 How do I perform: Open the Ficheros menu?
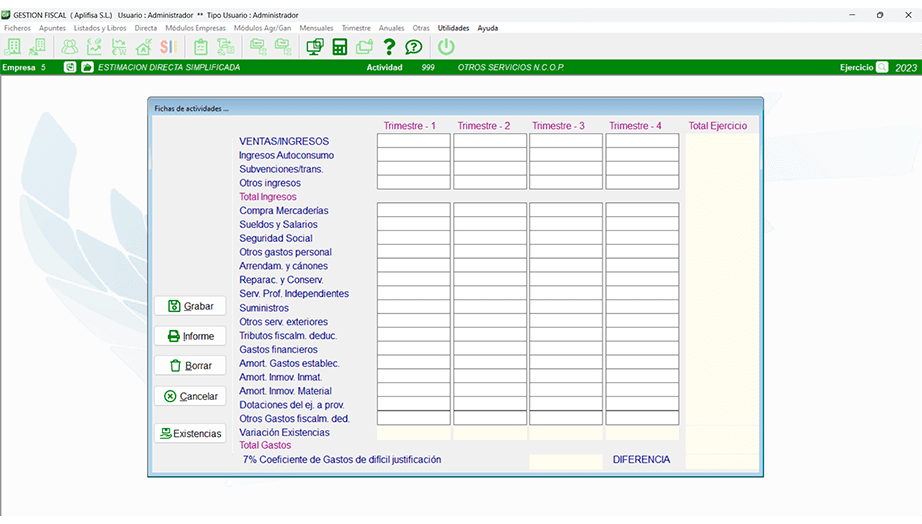18,28
